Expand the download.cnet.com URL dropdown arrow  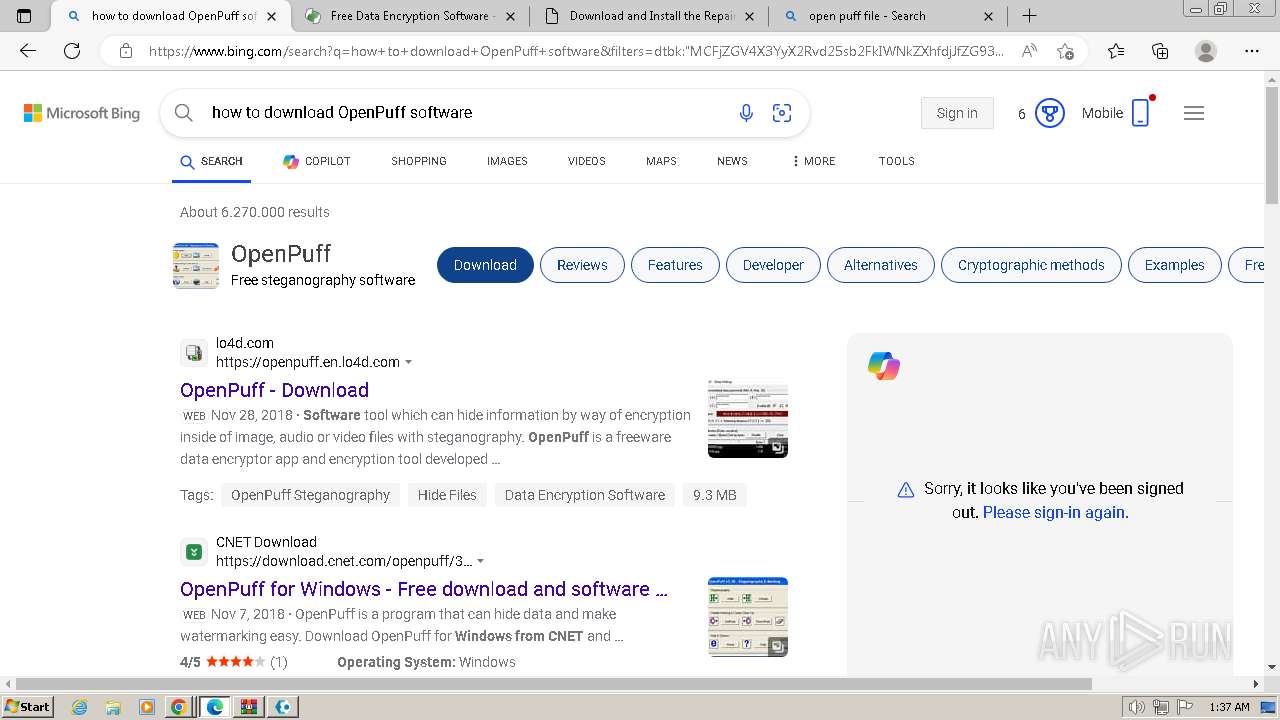pos(480,561)
